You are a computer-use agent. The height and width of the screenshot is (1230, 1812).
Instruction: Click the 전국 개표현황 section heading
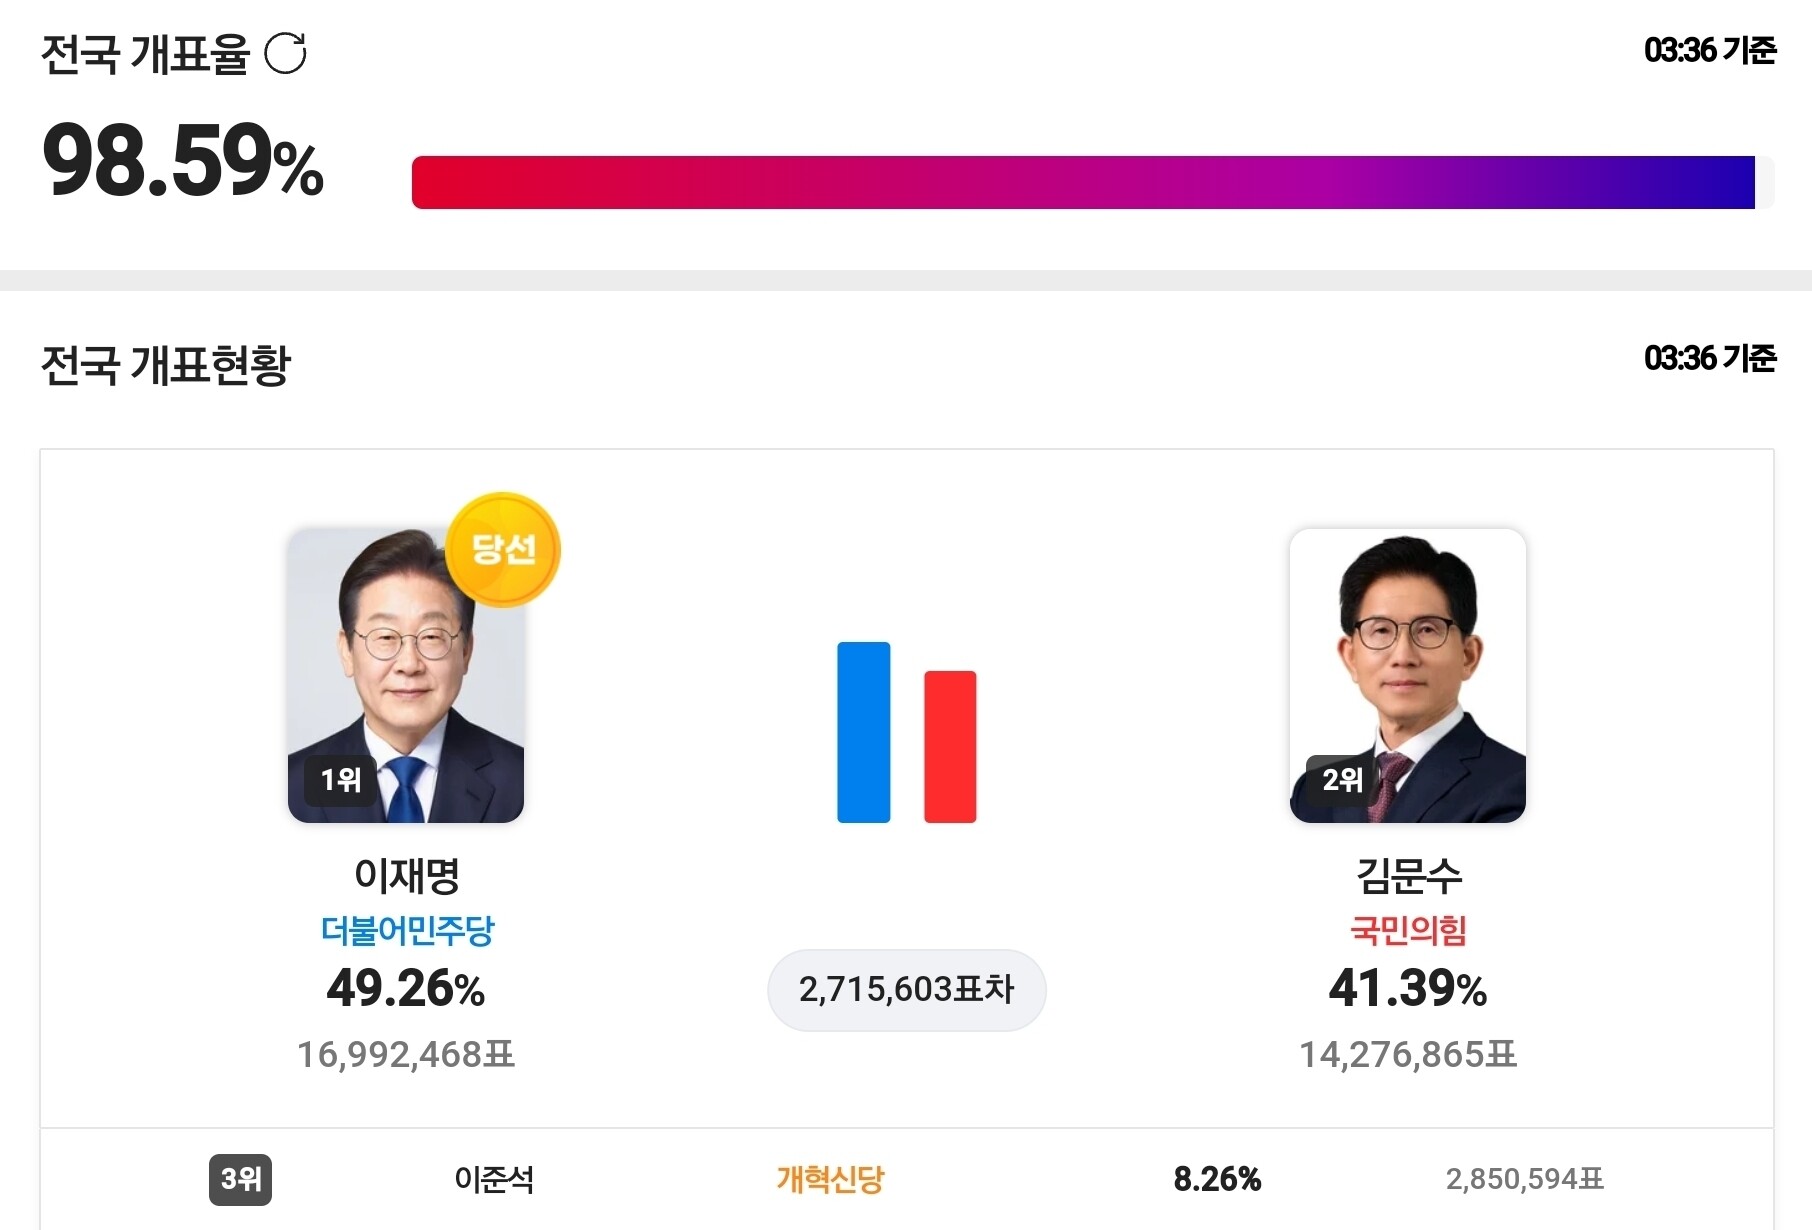166,365
